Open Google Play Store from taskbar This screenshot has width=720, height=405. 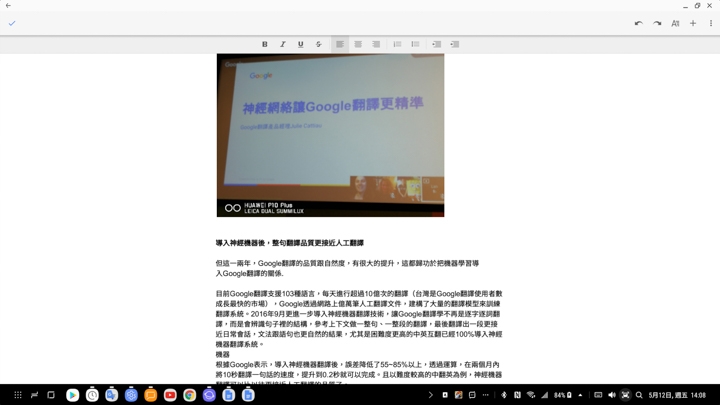tap(72, 395)
